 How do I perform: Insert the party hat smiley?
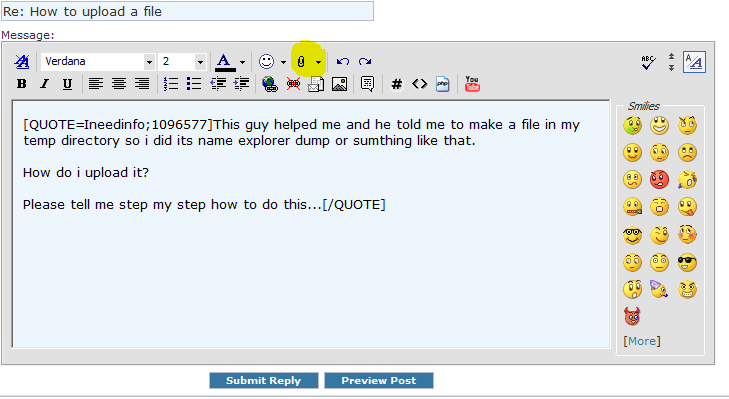pos(659,289)
